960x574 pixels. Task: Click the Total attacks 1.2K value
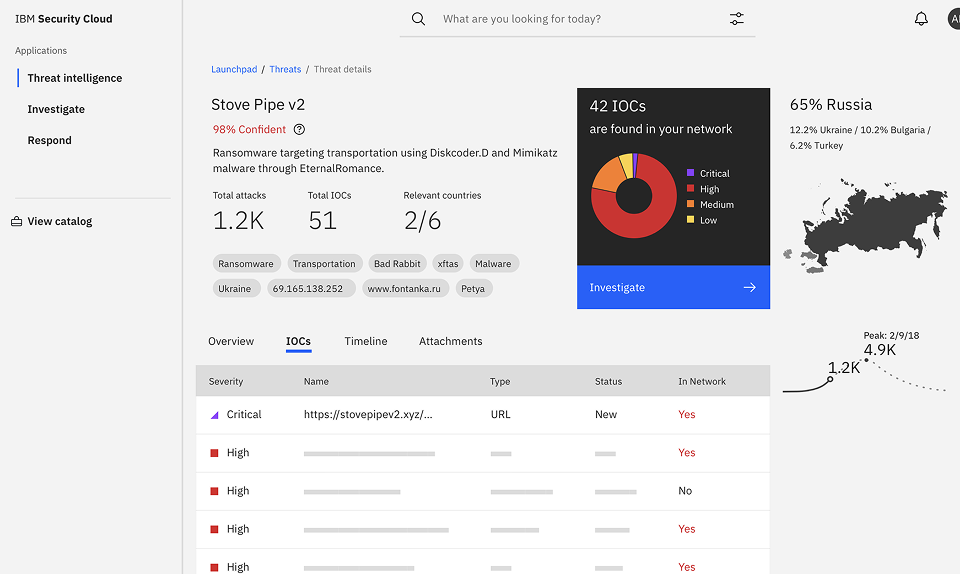coord(238,221)
